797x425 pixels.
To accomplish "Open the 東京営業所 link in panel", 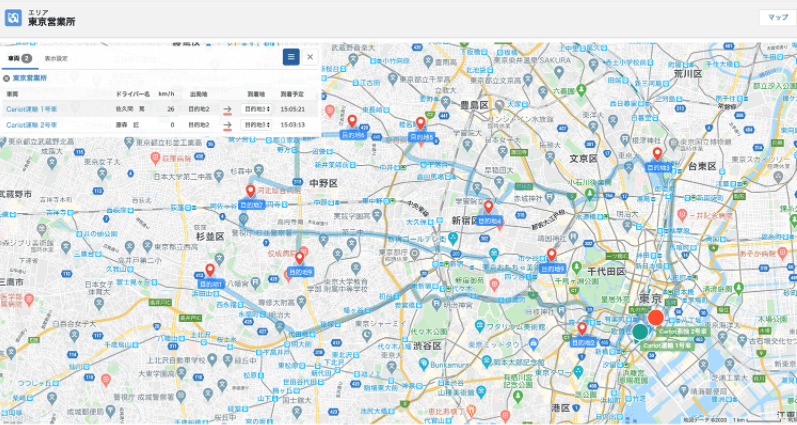I will 29,78.
